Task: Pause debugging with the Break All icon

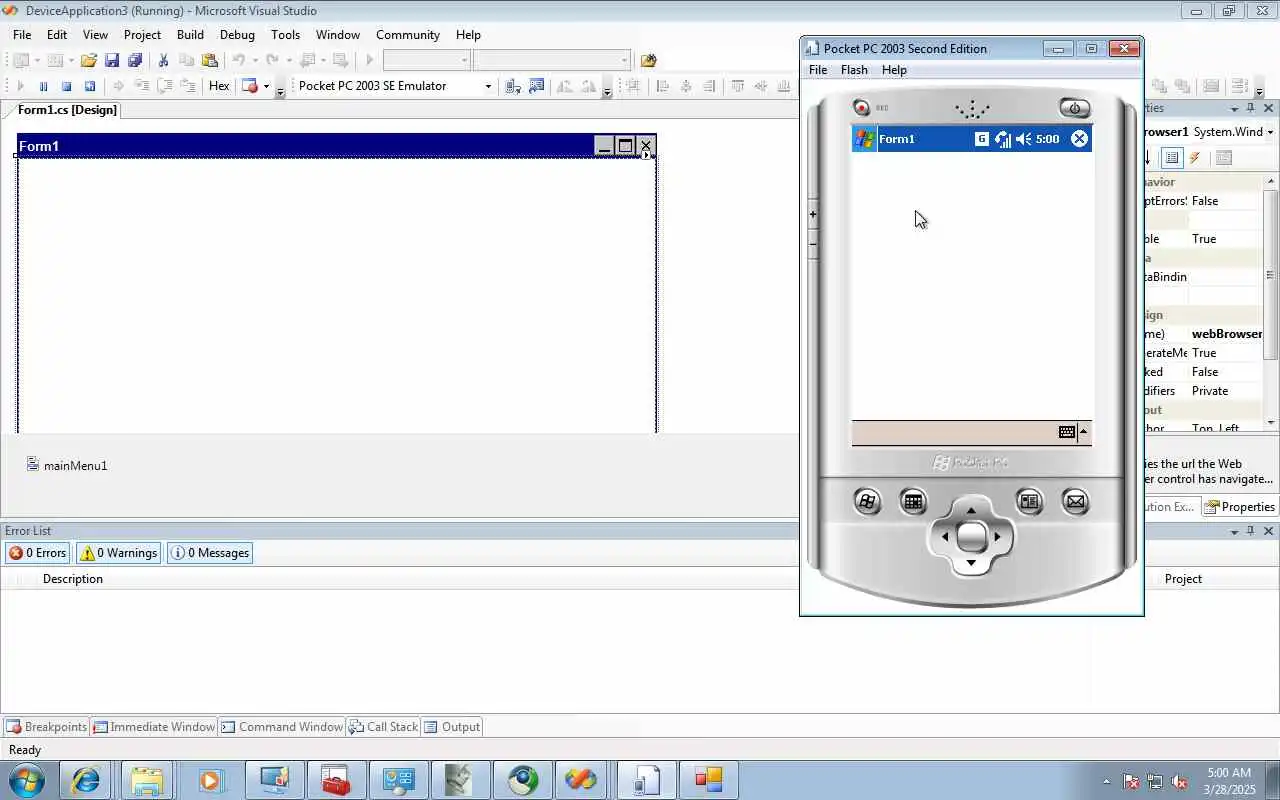Action: point(43,86)
